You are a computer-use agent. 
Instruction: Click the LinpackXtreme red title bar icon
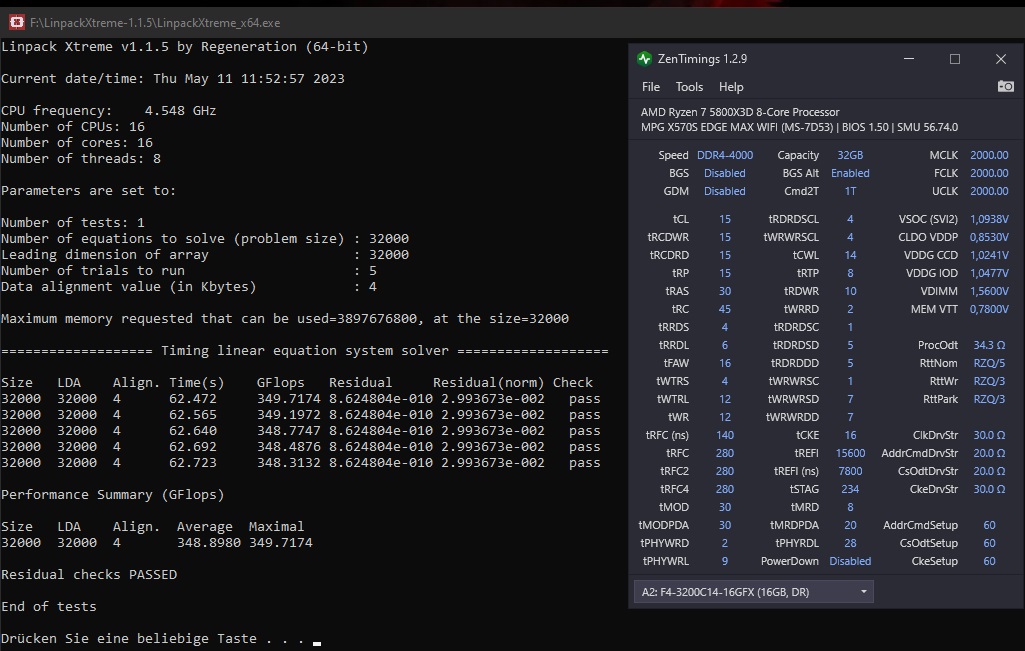point(16,23)
